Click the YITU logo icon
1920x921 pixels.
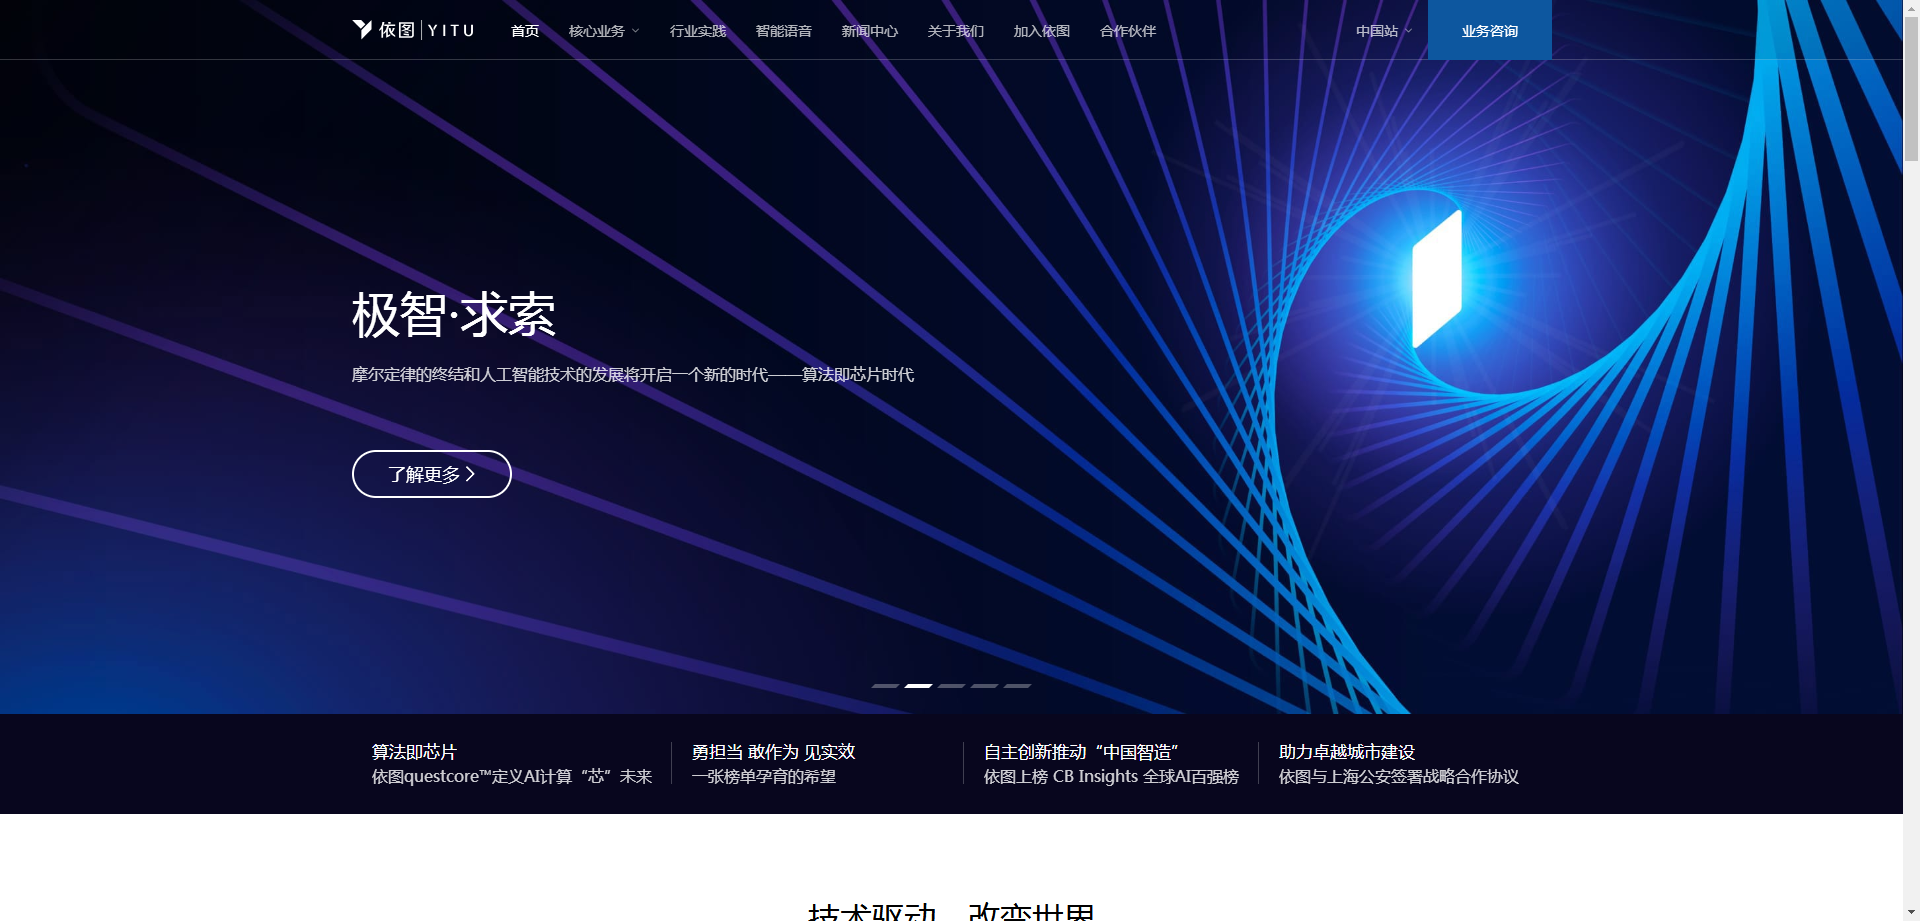click(x=363, y=29)
